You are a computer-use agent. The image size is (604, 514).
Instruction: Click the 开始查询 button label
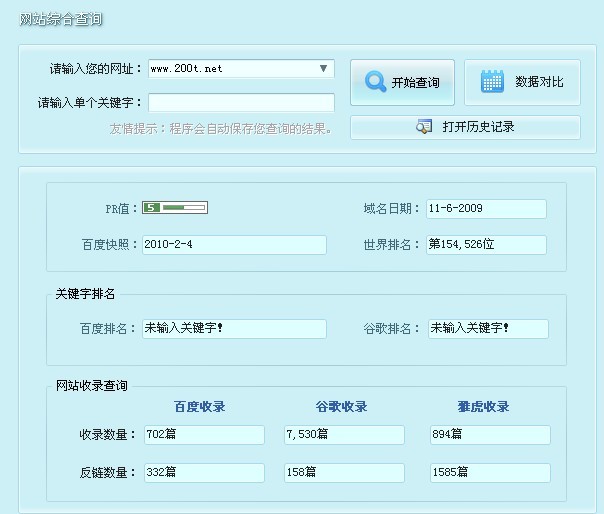[415, 82]
